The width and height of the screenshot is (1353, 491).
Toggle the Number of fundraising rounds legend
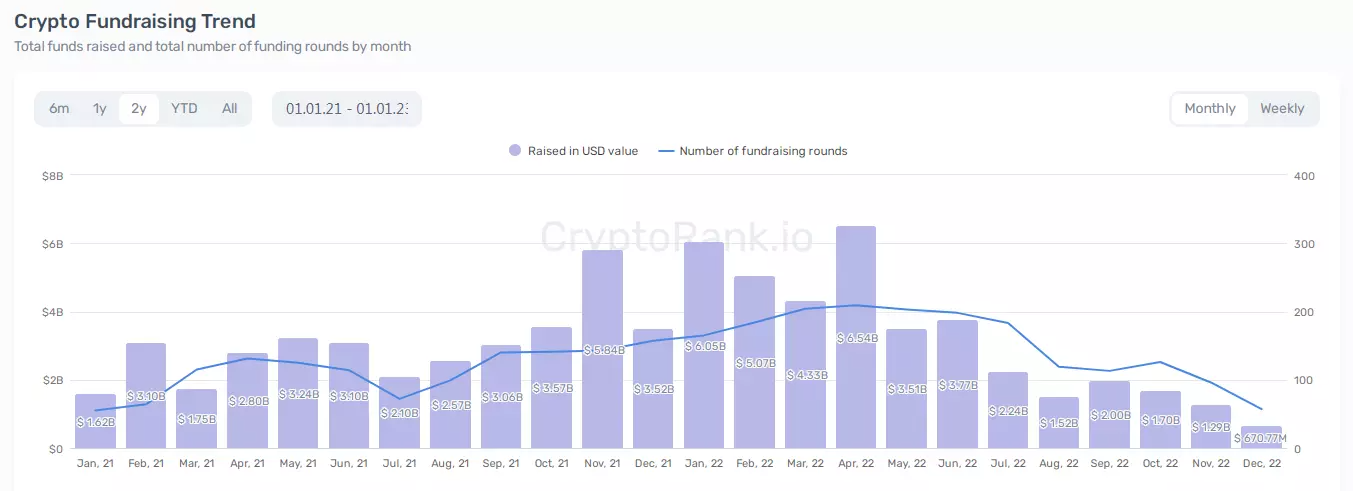[762, 151]
